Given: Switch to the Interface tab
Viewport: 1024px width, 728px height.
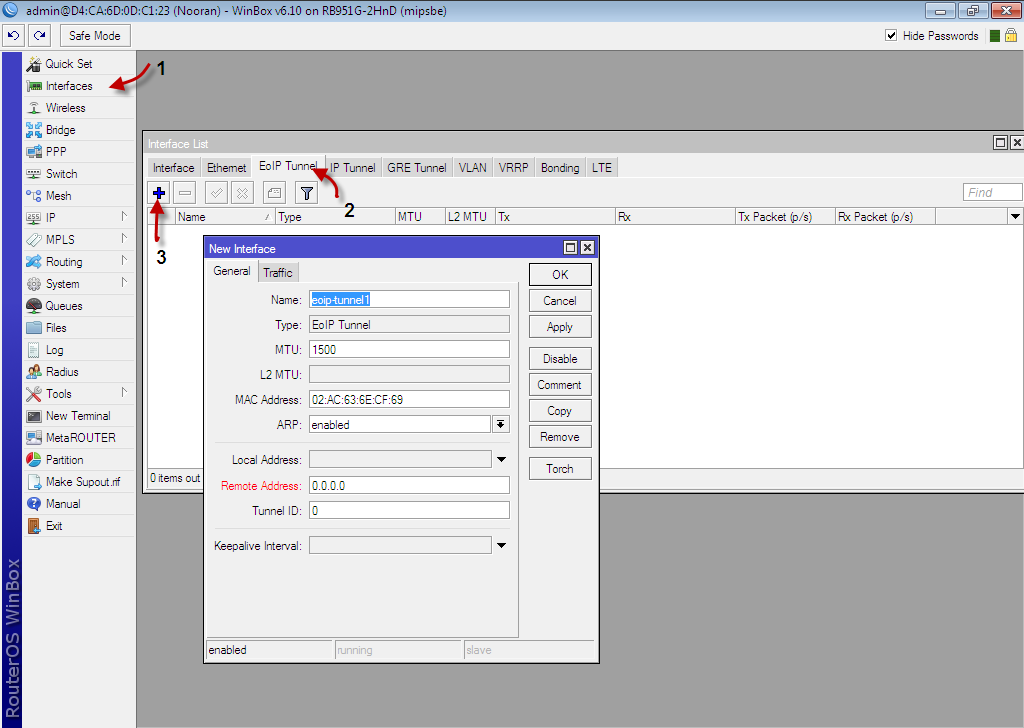Looking at the screenshot, I should pos(174,168).
